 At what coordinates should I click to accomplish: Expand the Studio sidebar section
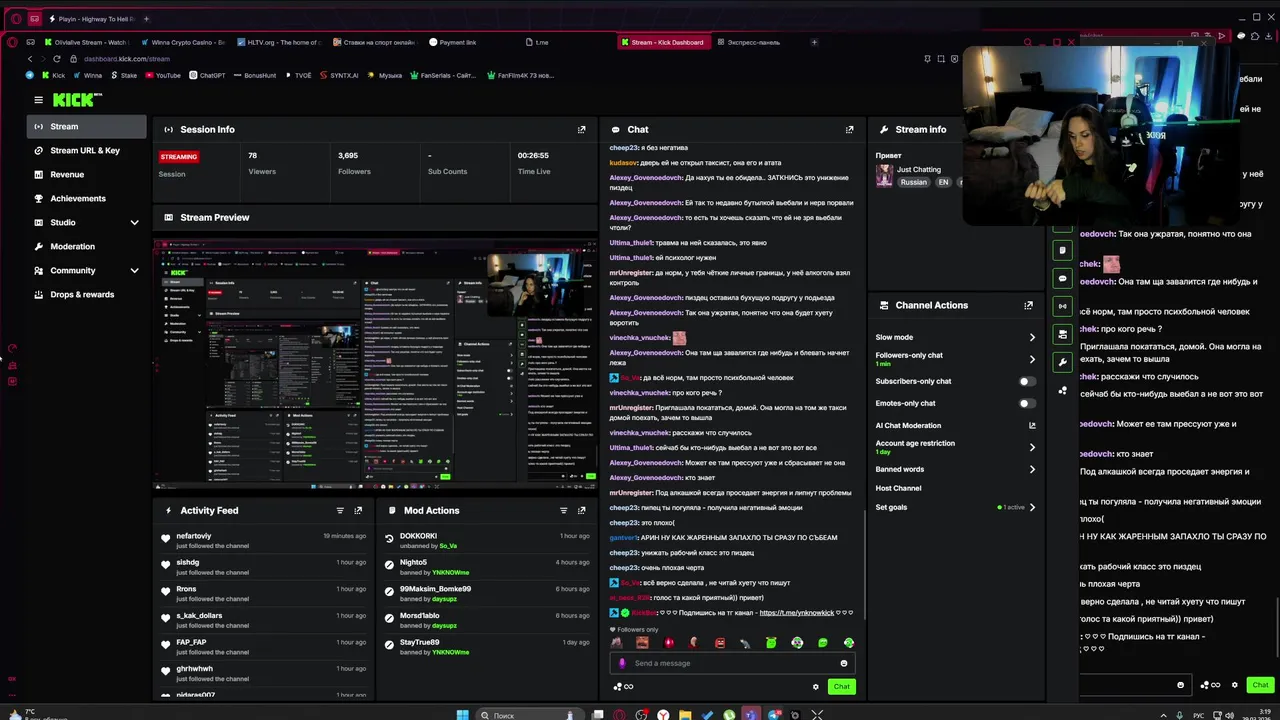pyautogui.click(x=134, y=222)
